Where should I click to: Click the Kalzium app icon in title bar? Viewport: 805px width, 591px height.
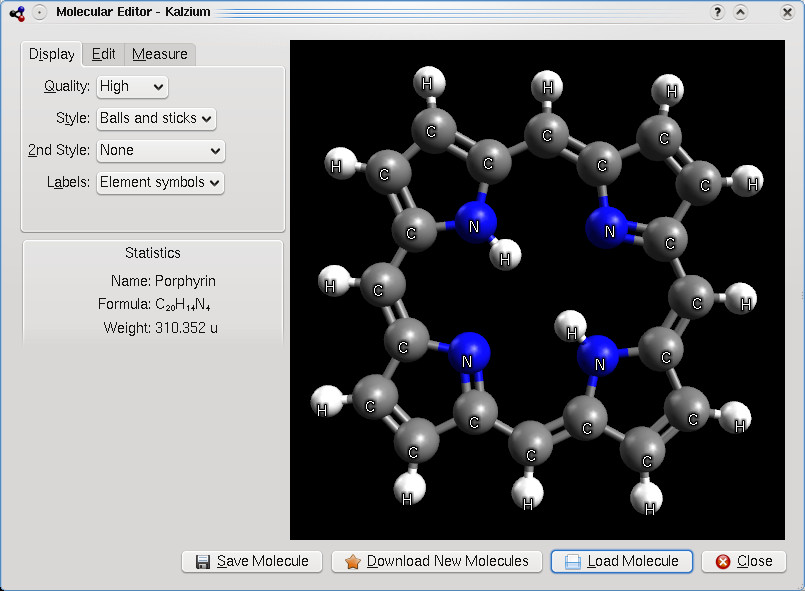click(17, 12)
